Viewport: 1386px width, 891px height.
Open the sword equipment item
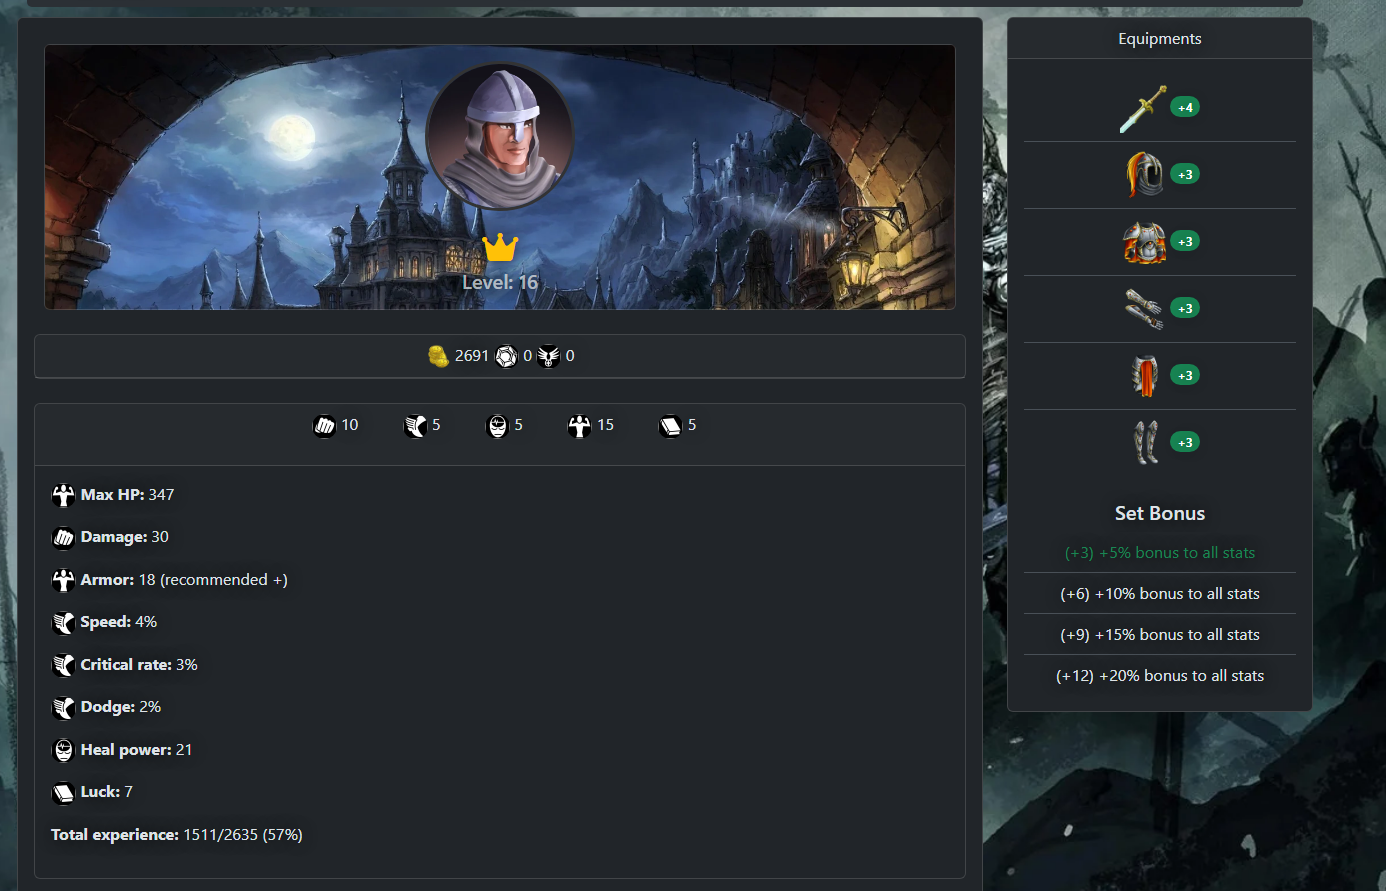[1143, 108]
